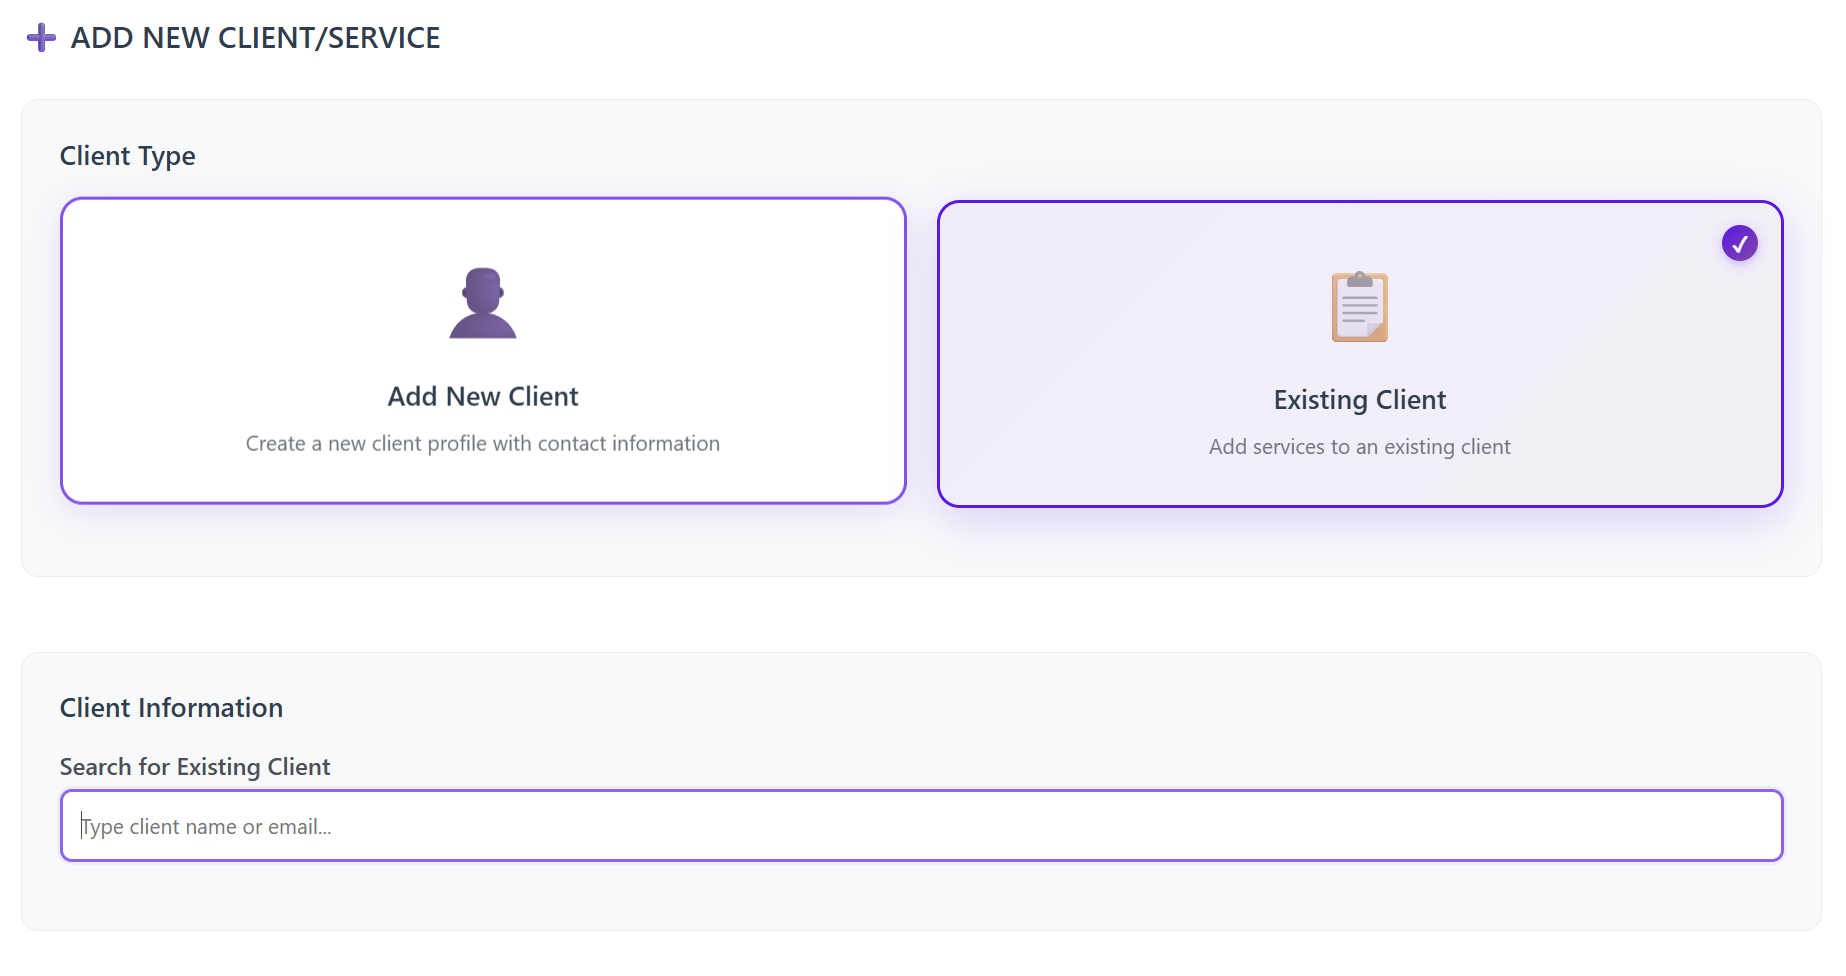Viewport: 1846px width, 976px height.
Task: Click "Add services to an existing client" text
Action: [1359, 447]
